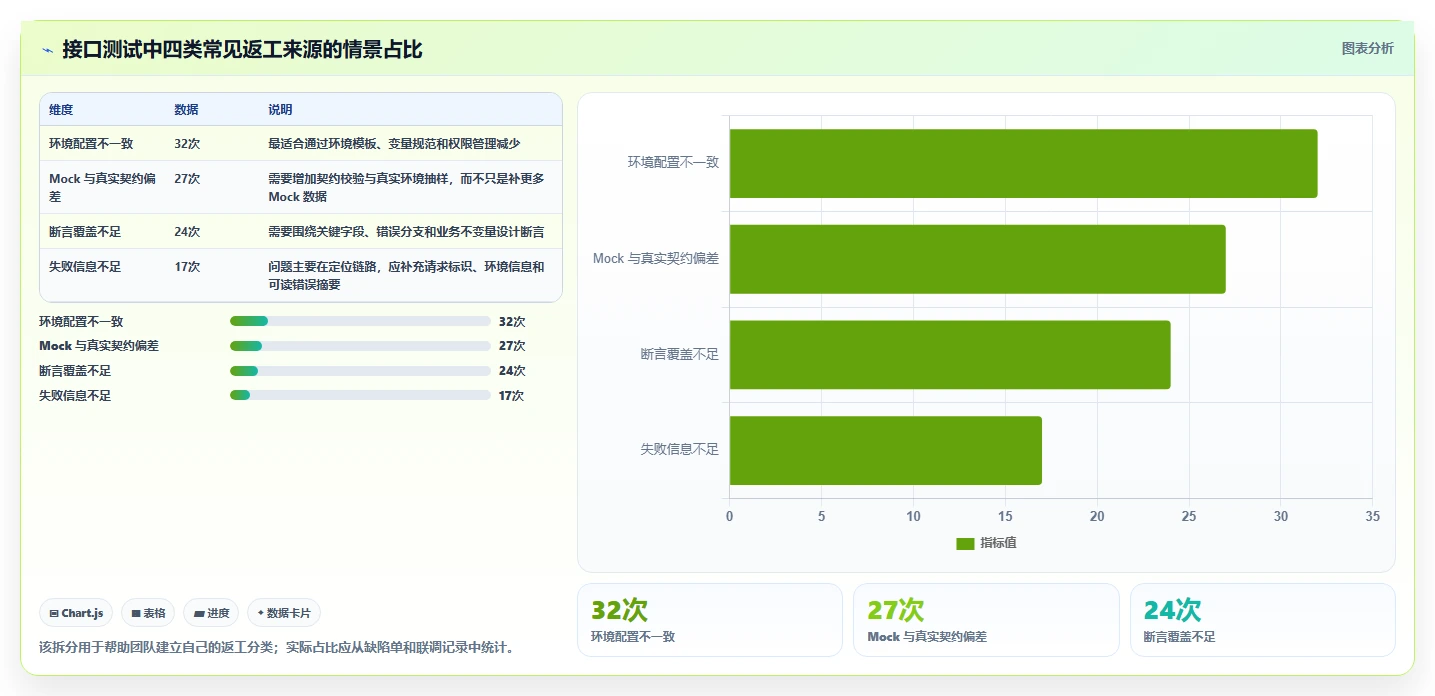Click the 17次 value beside the progress bar
Screen dimensions: 1435x696
[x=511, y=396]
